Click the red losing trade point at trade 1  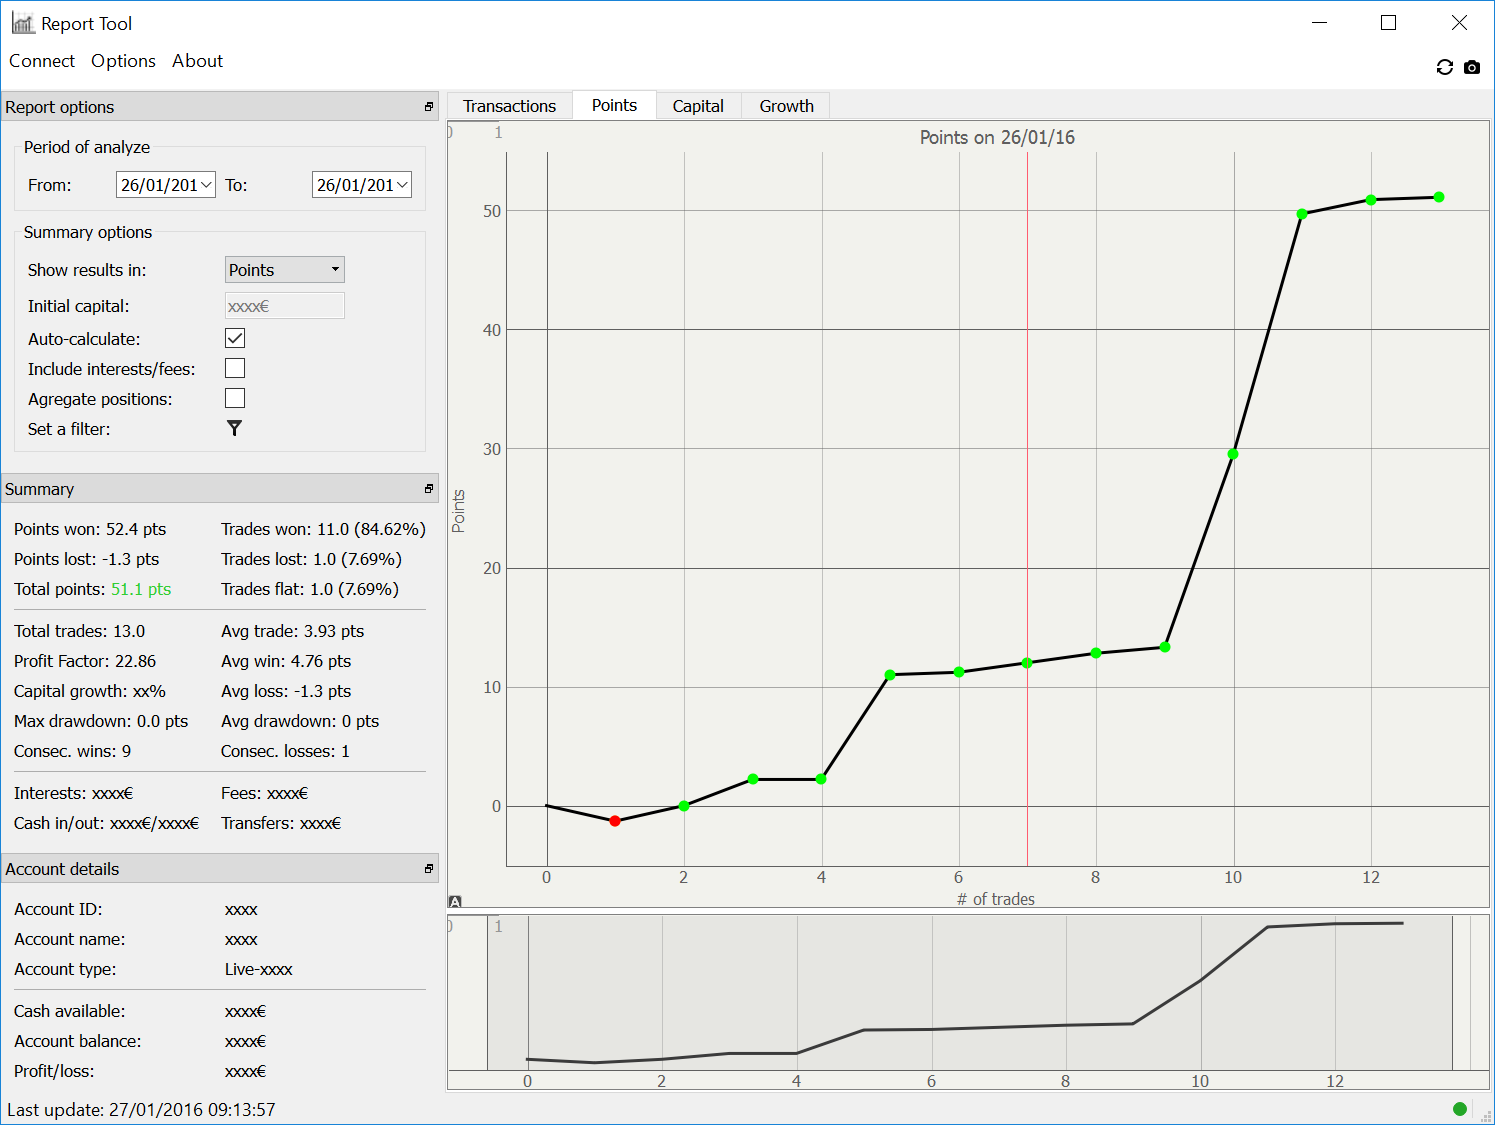coord(615,821)
